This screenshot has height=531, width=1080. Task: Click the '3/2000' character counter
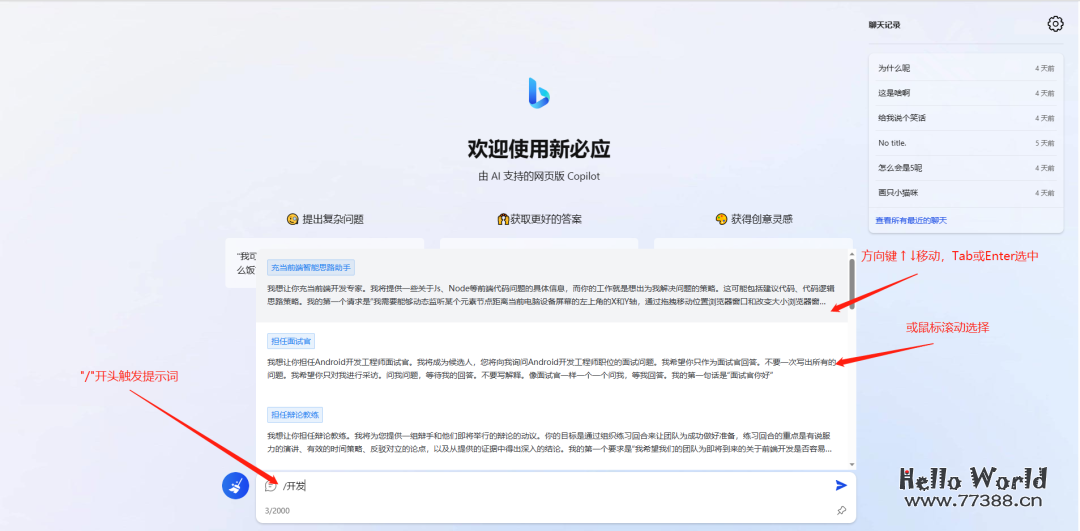(x=278, y=511)
